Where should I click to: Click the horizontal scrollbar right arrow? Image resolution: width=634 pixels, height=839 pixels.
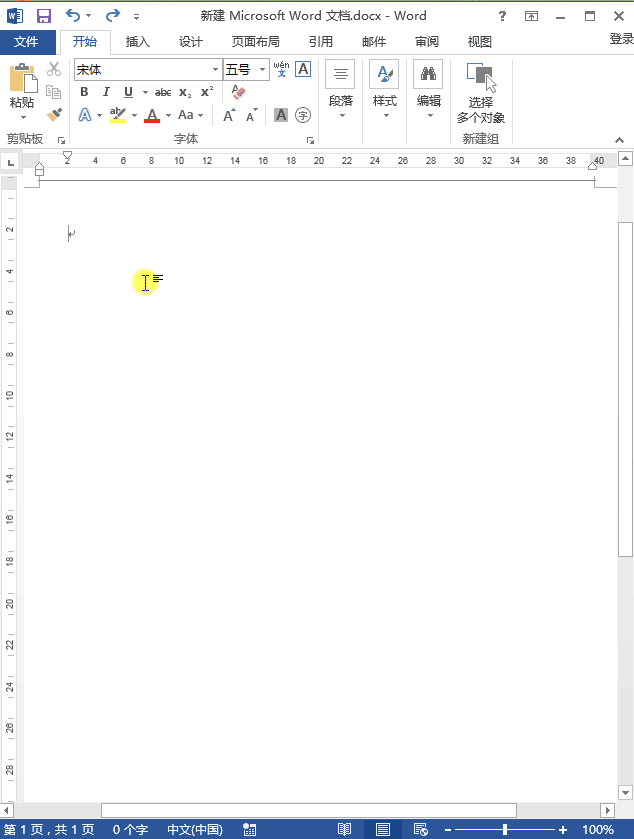[607, 810]
